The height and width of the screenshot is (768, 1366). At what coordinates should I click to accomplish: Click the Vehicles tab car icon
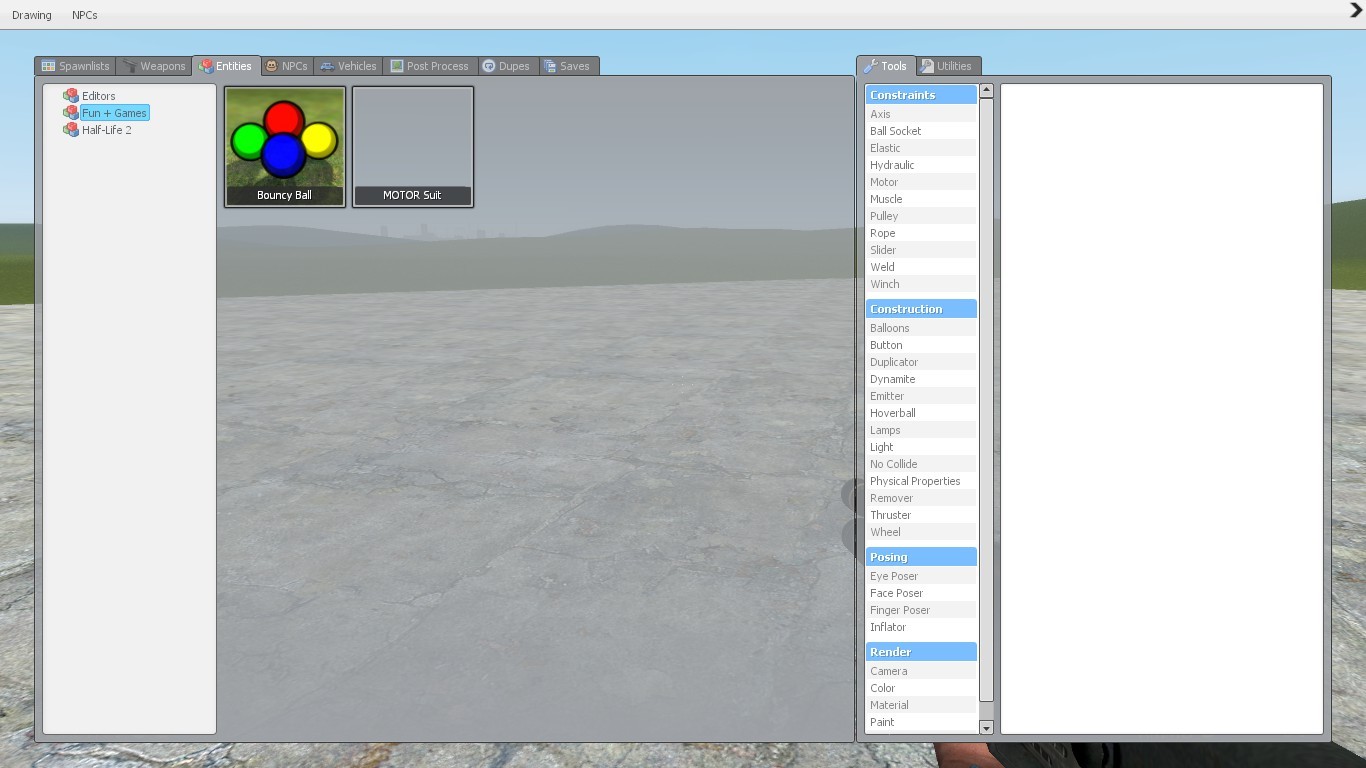pyautogui.click(x=327, y=66)
